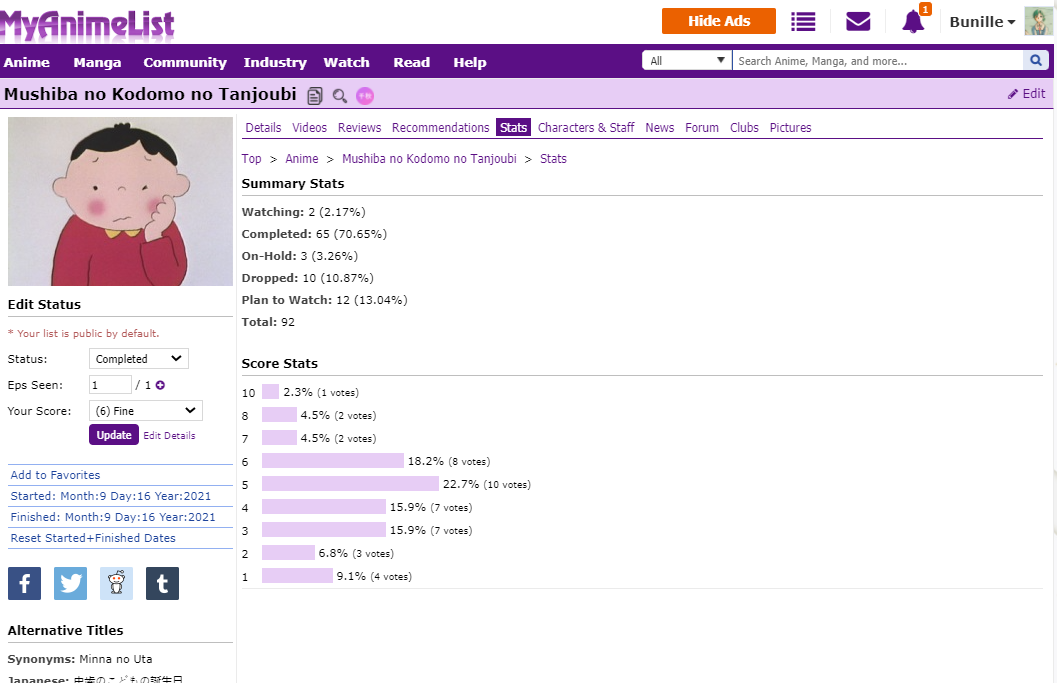Open the Status Completed dropdown

tap(139, 359)
